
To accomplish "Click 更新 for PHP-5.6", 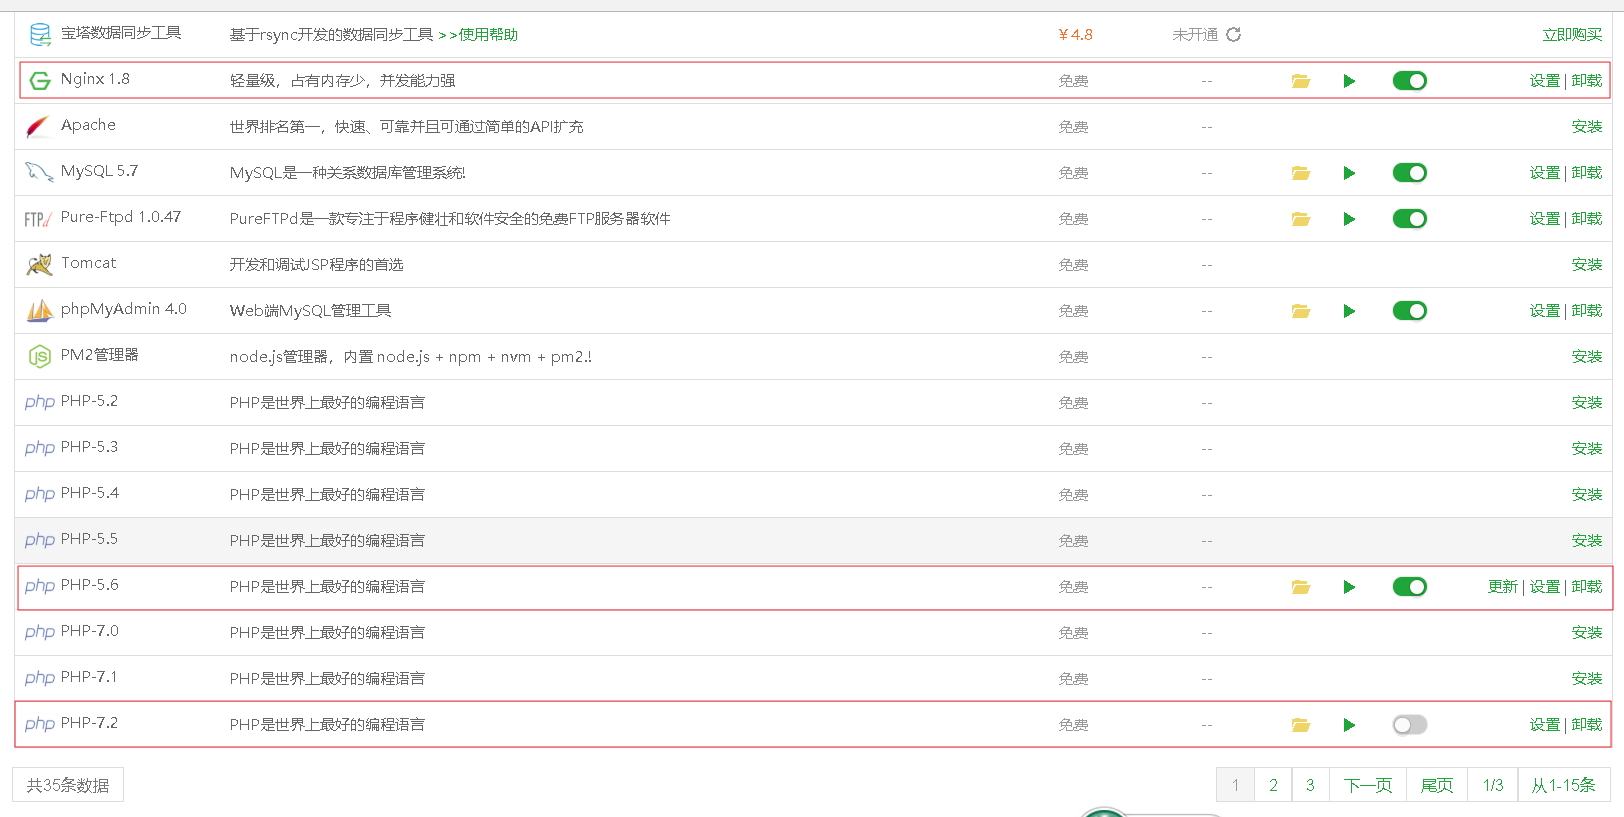I will (1502, 587).
